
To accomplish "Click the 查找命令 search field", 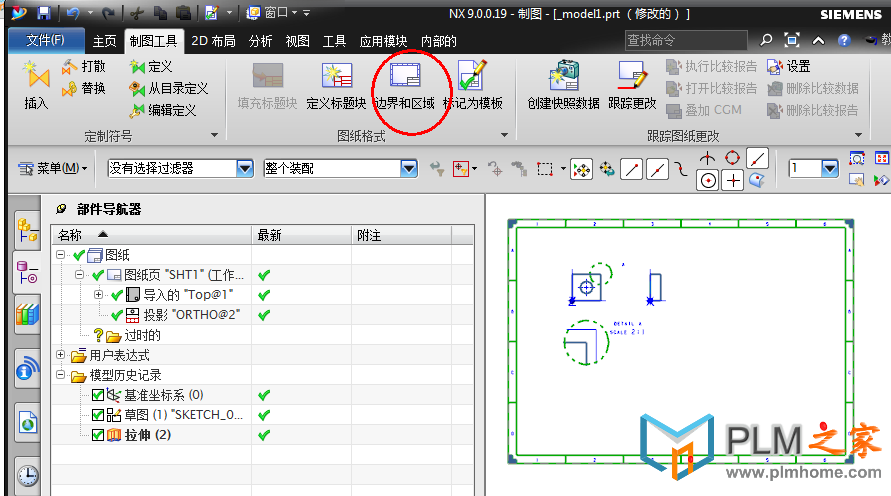I will pos(686,40).
